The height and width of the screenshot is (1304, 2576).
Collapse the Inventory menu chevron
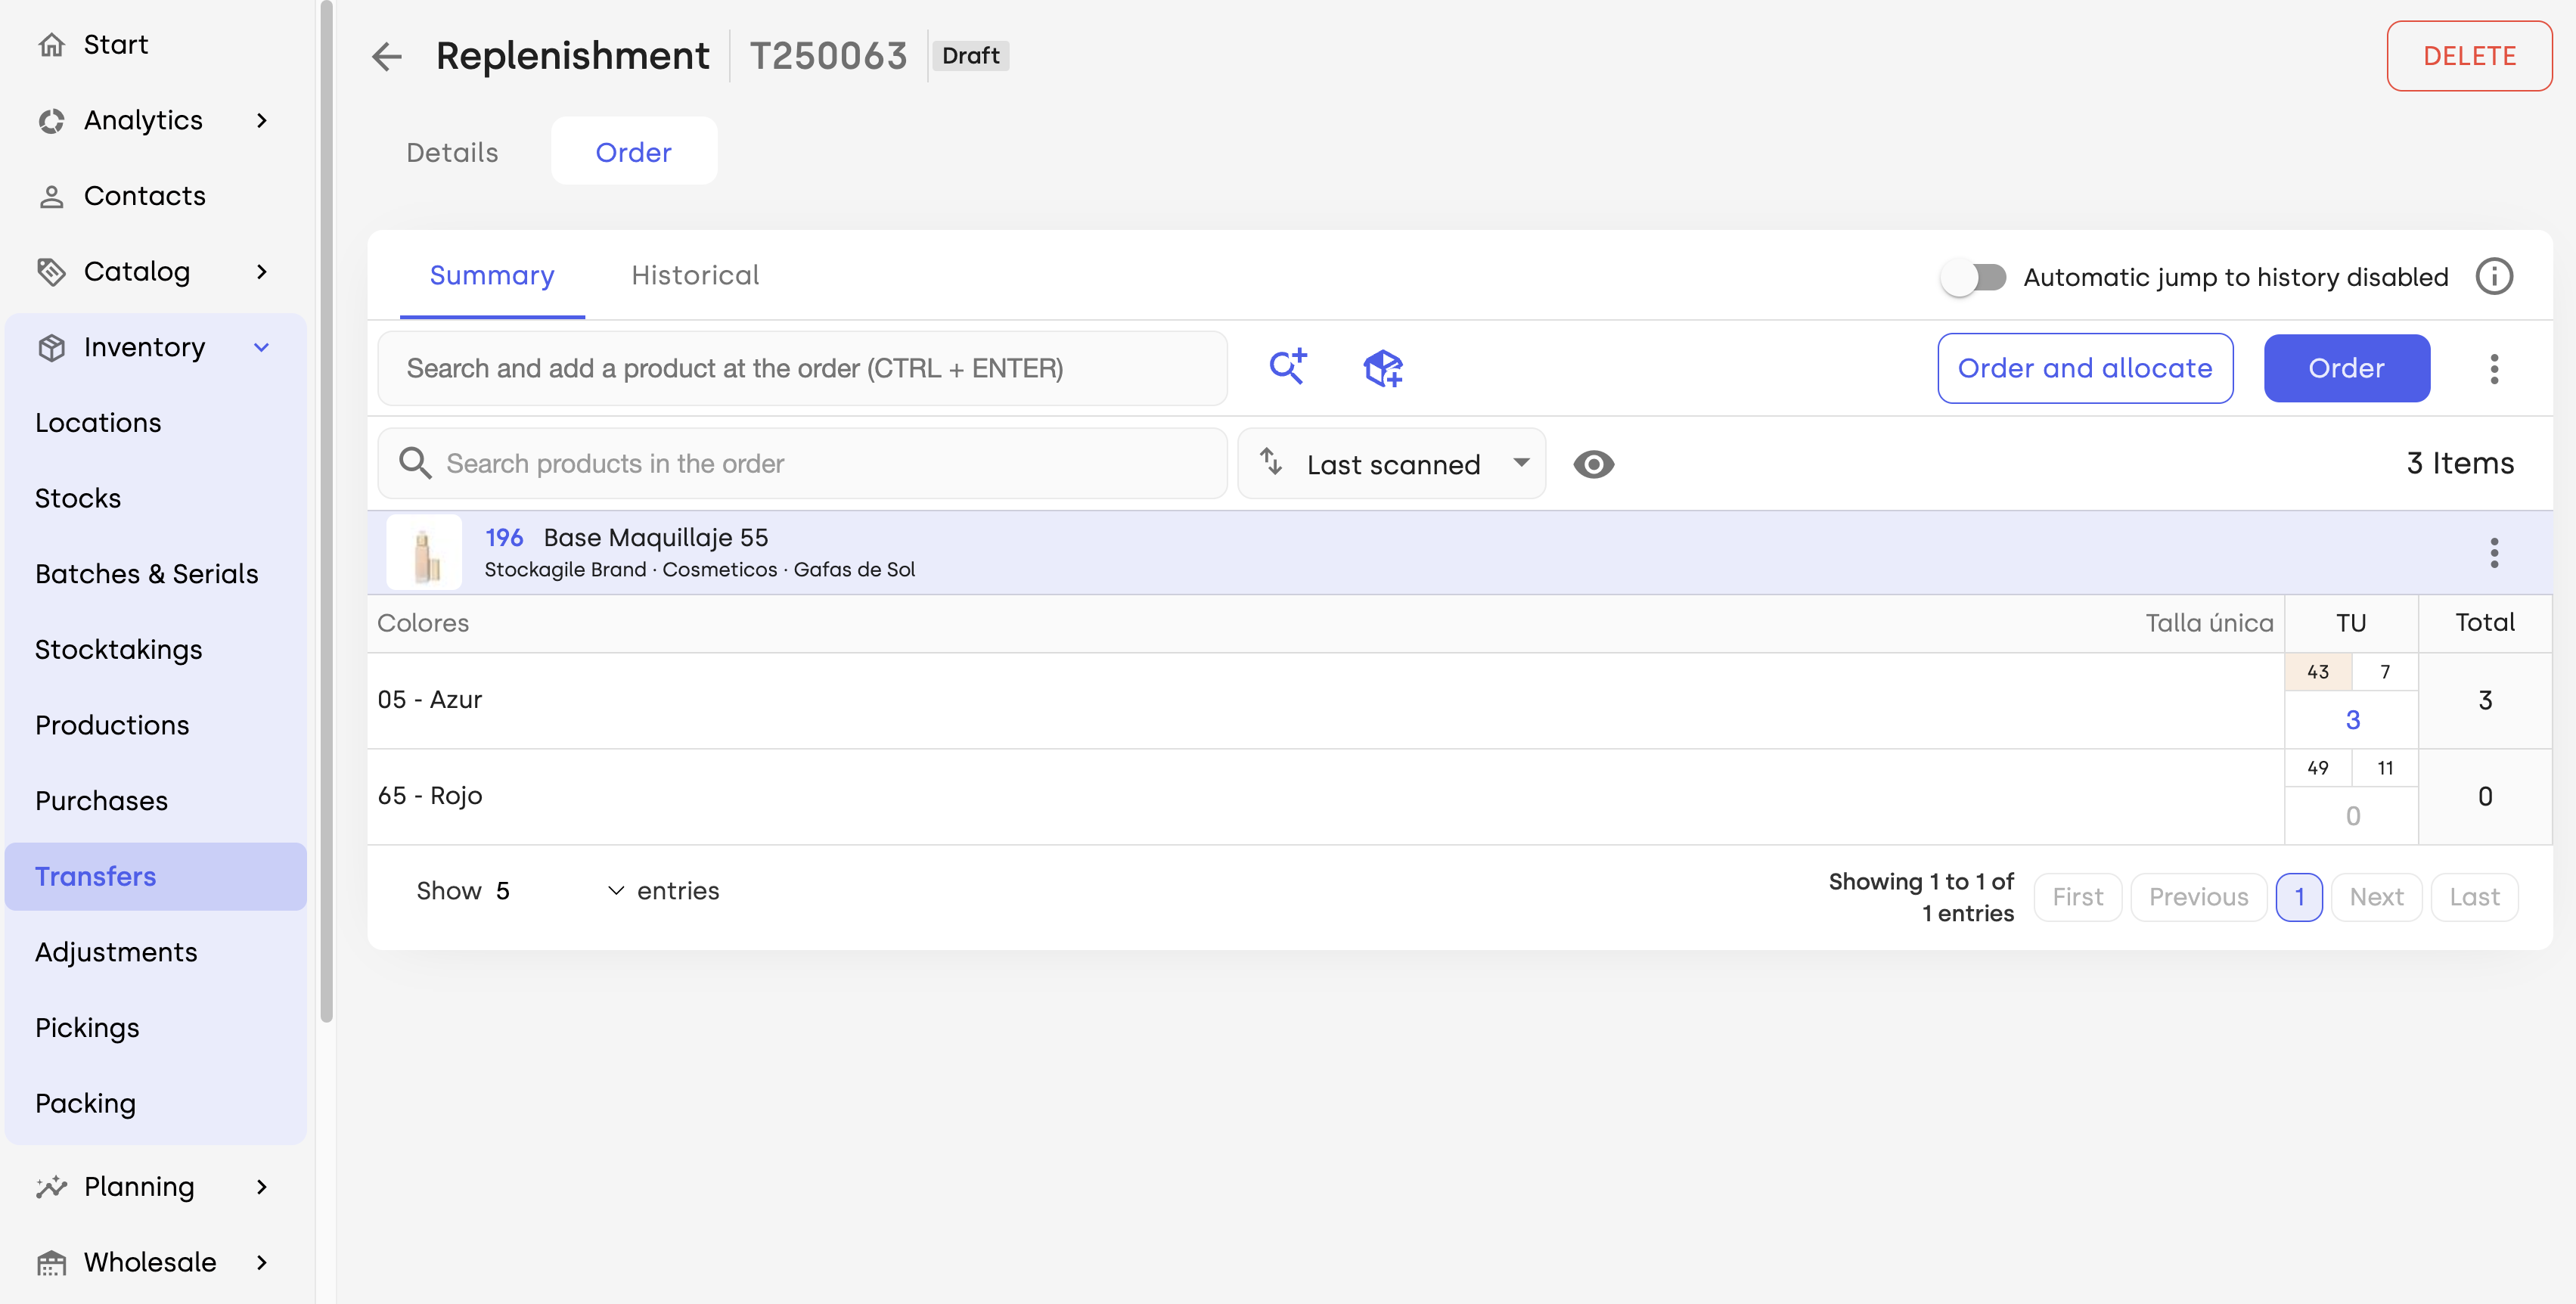point(262,347)
